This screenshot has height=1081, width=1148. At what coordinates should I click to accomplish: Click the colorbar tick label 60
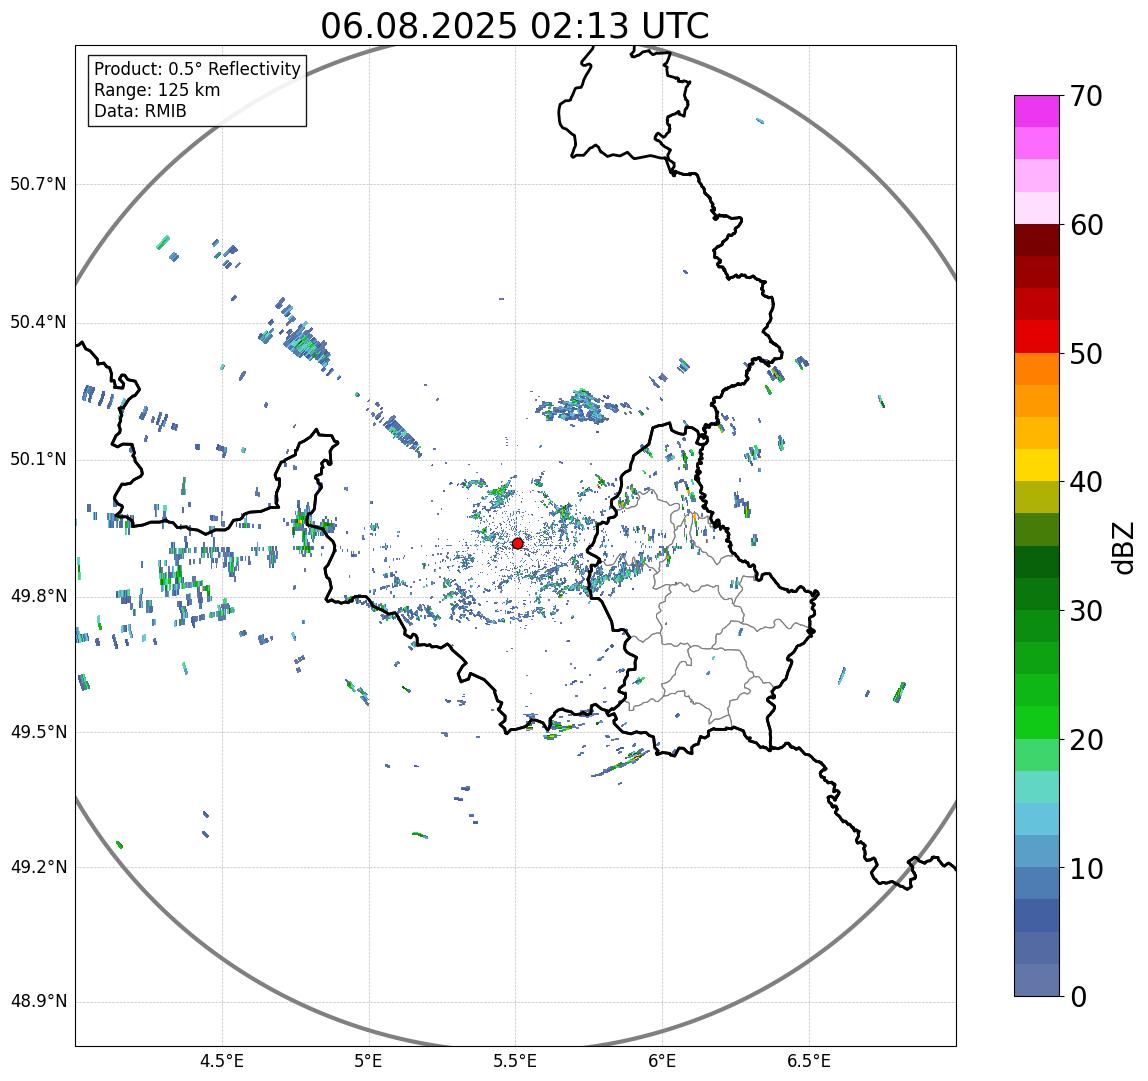pyautogui.click(x=1086, y=225)
